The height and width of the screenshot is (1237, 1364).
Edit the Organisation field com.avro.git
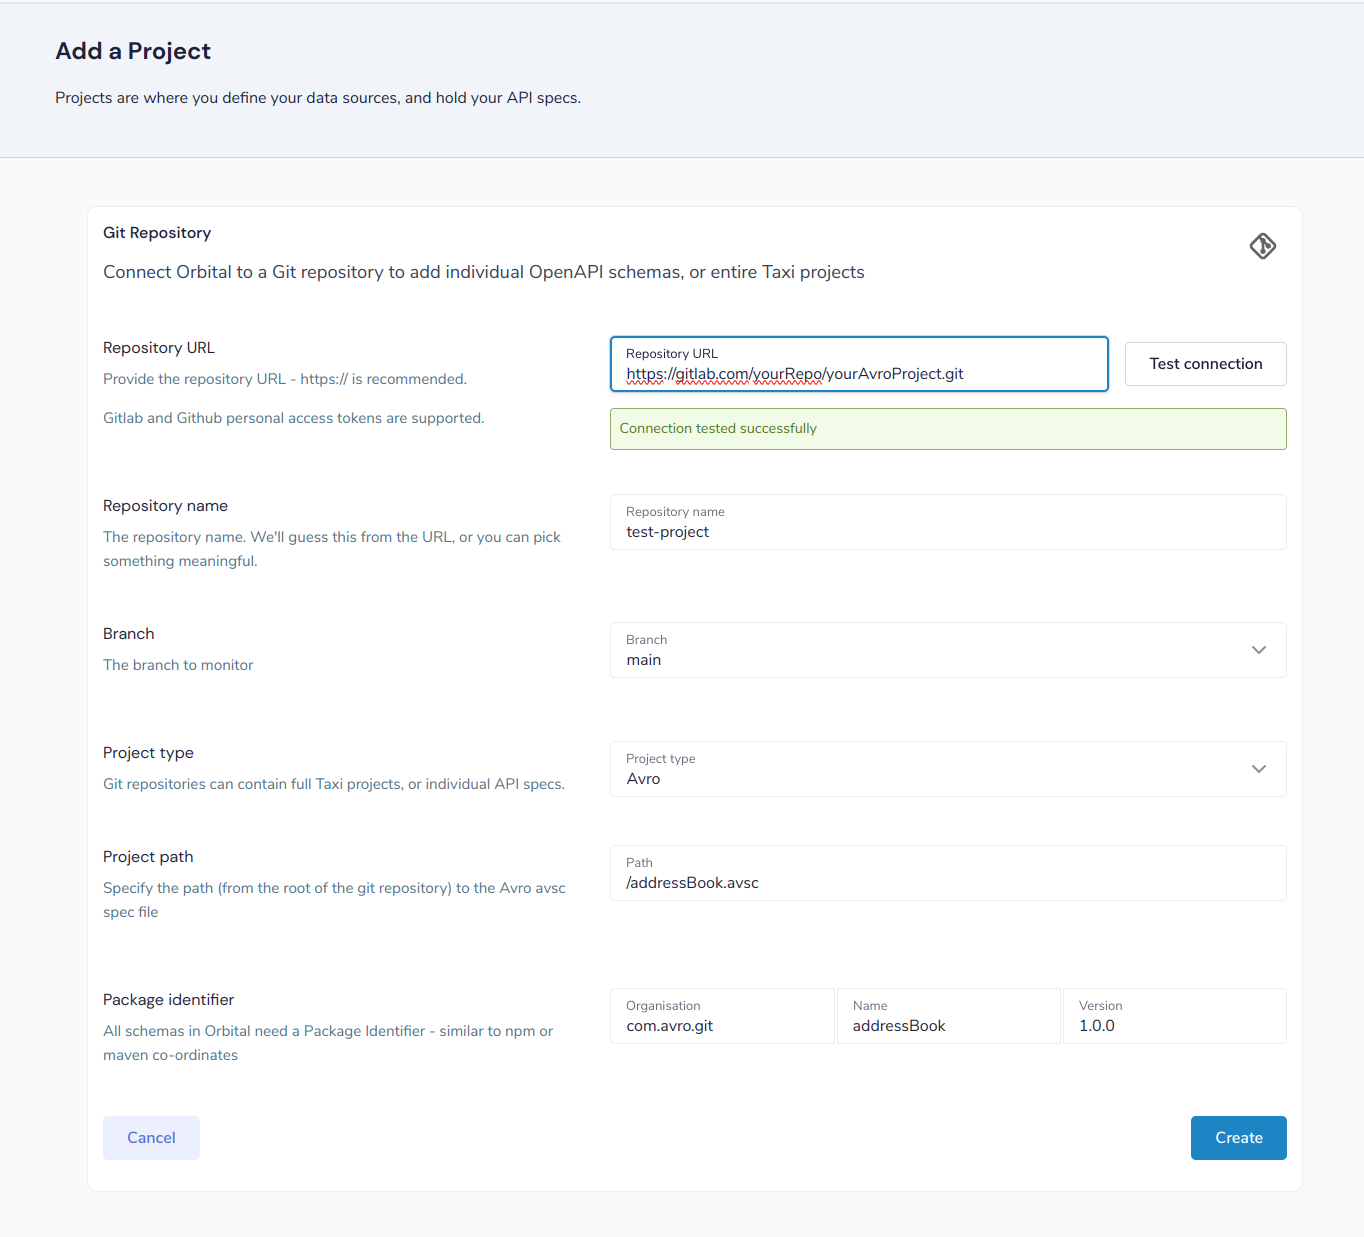pos(722,1016)
